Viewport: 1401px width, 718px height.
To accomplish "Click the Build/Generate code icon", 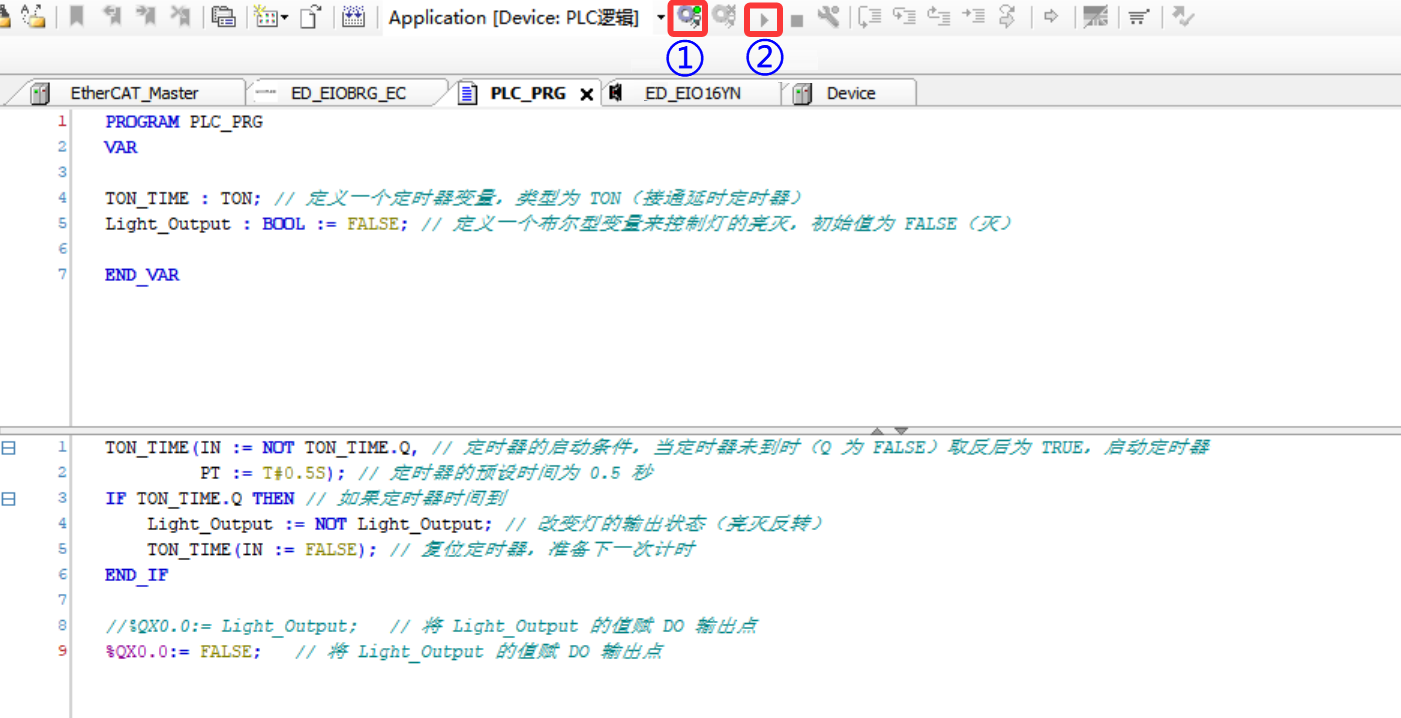I will 353,18.
